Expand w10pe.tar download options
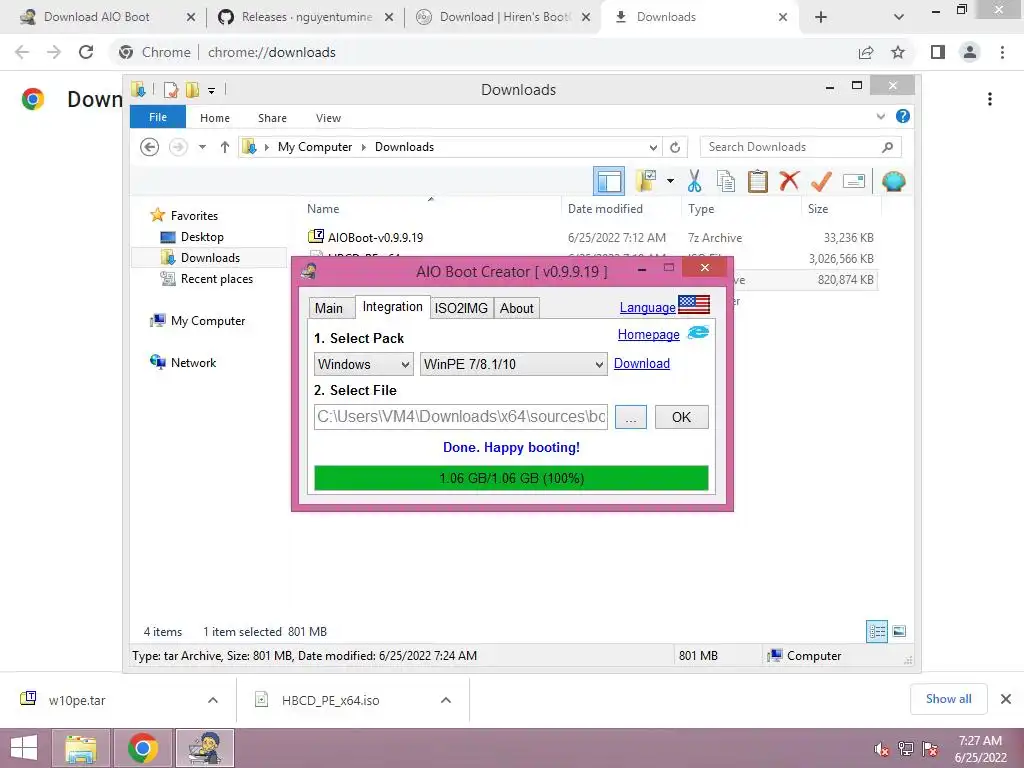 coord(213,700)
